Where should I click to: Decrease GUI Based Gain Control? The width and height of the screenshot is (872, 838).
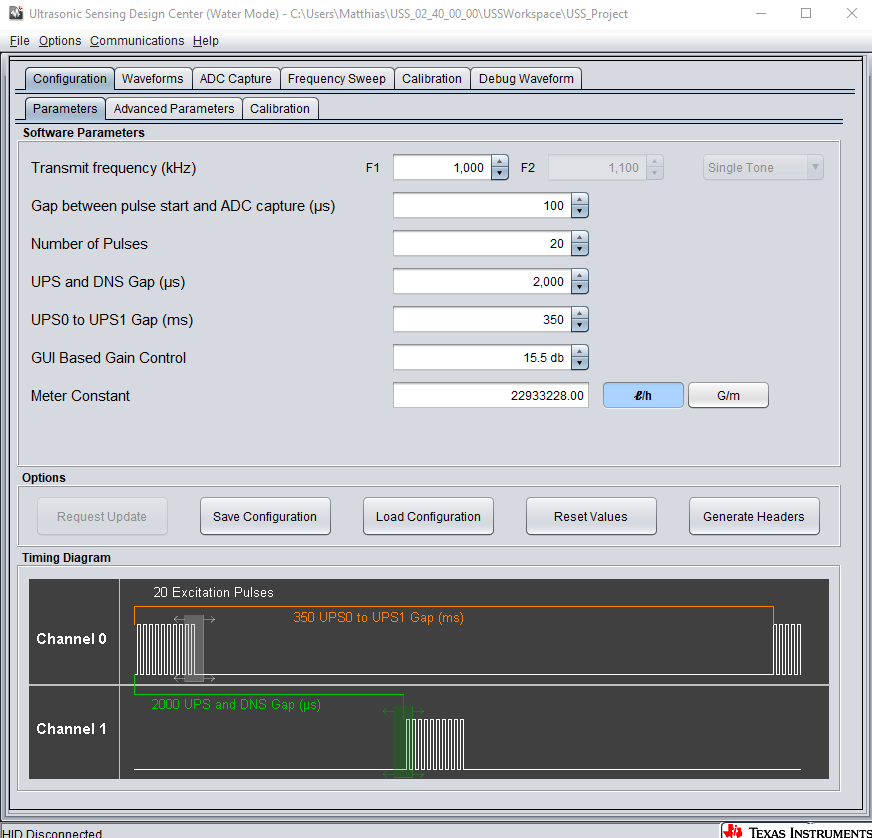(579, 363)
